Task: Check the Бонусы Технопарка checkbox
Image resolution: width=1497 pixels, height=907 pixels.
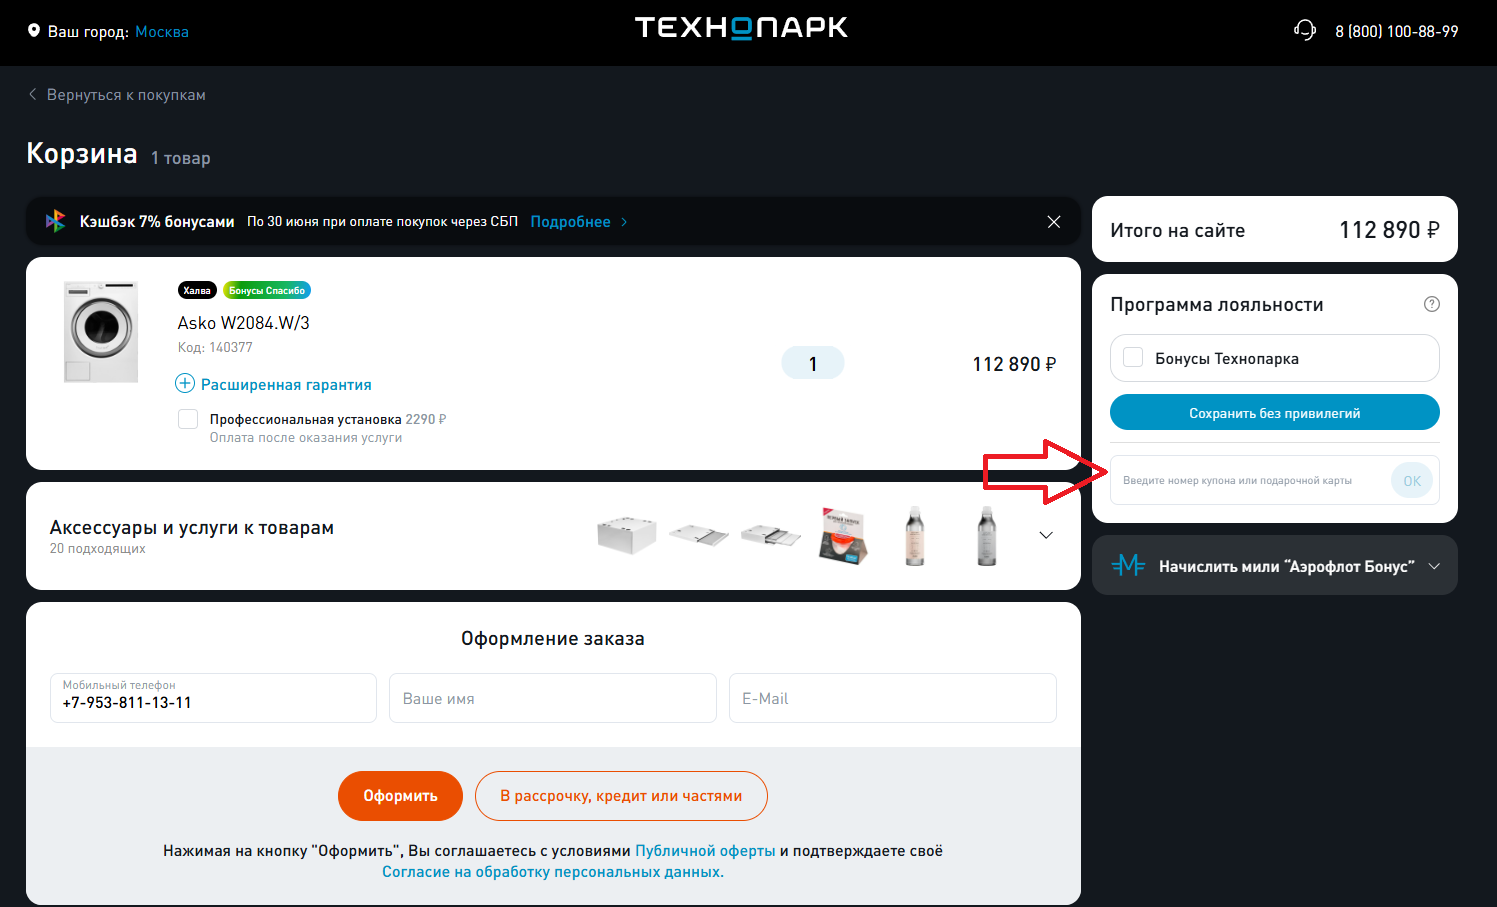Action: pos(1133,357)
